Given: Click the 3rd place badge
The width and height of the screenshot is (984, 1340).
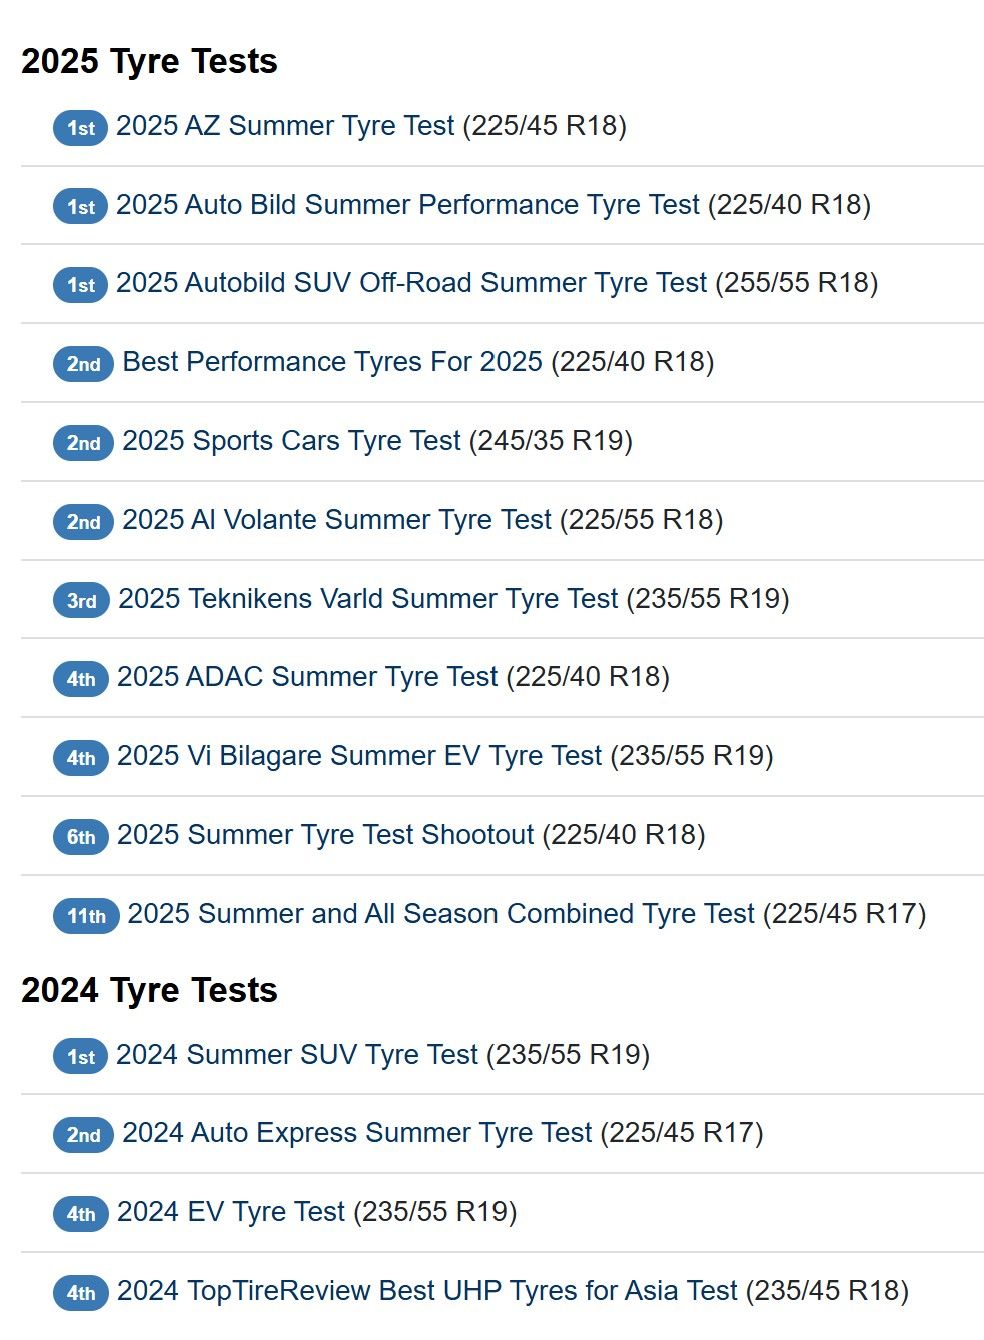Looking at the screenshot, I should click(x=81, y=601).
